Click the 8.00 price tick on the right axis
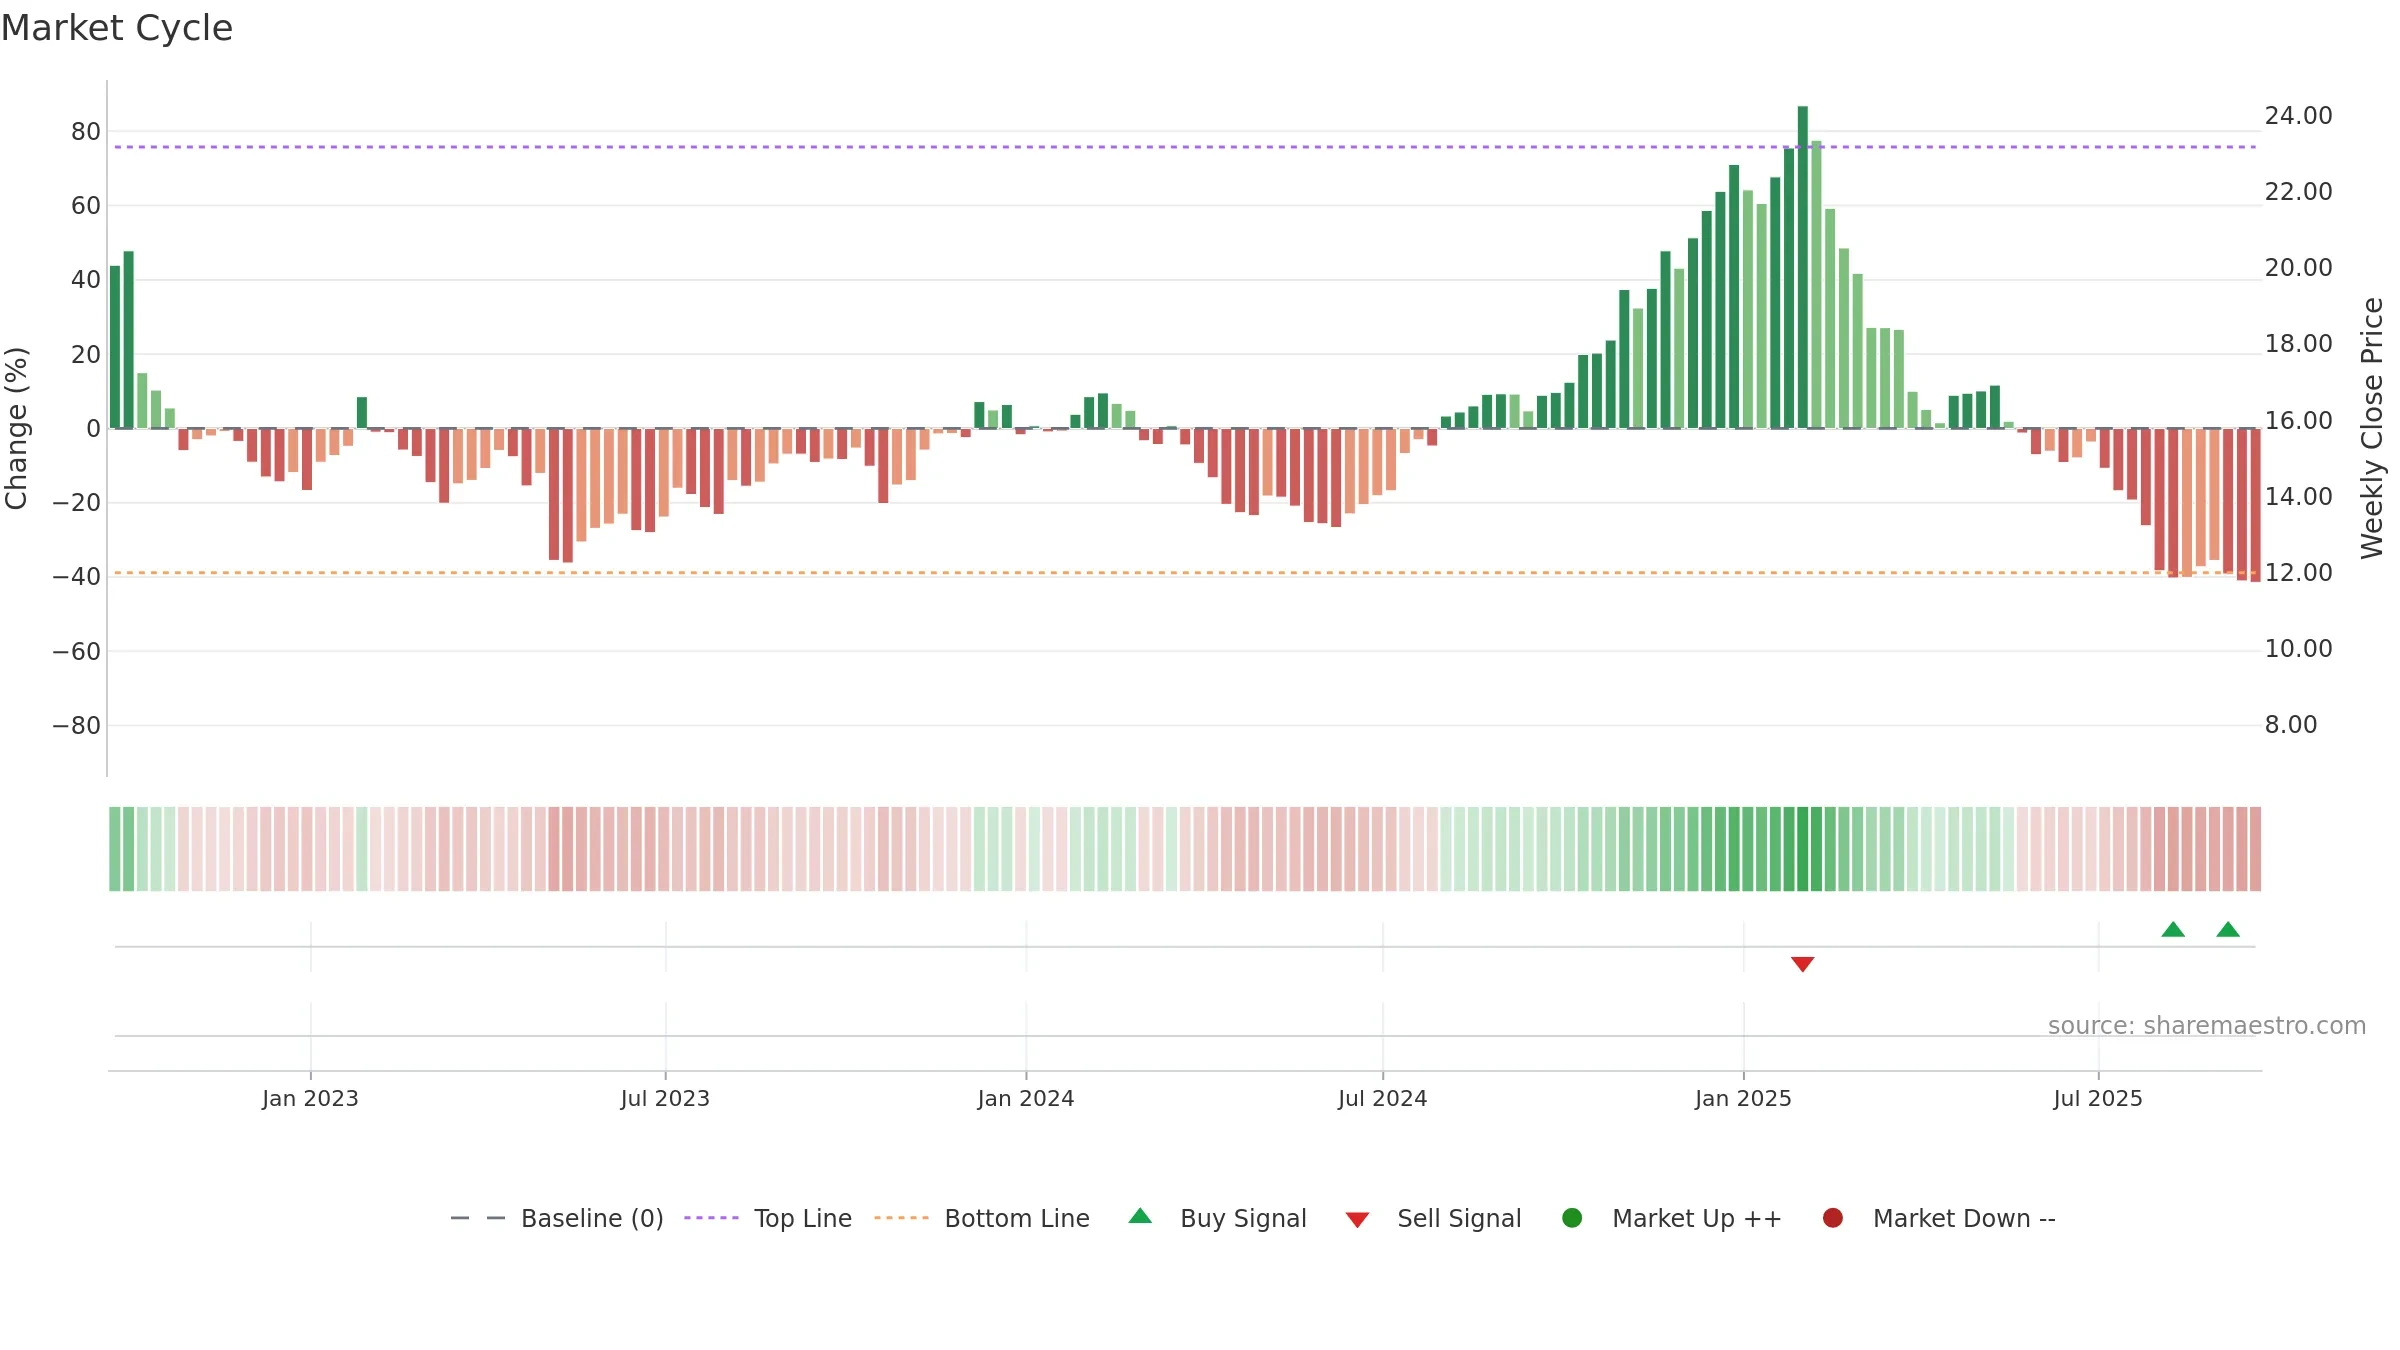2400x1350 pixels. point(2290,724)
